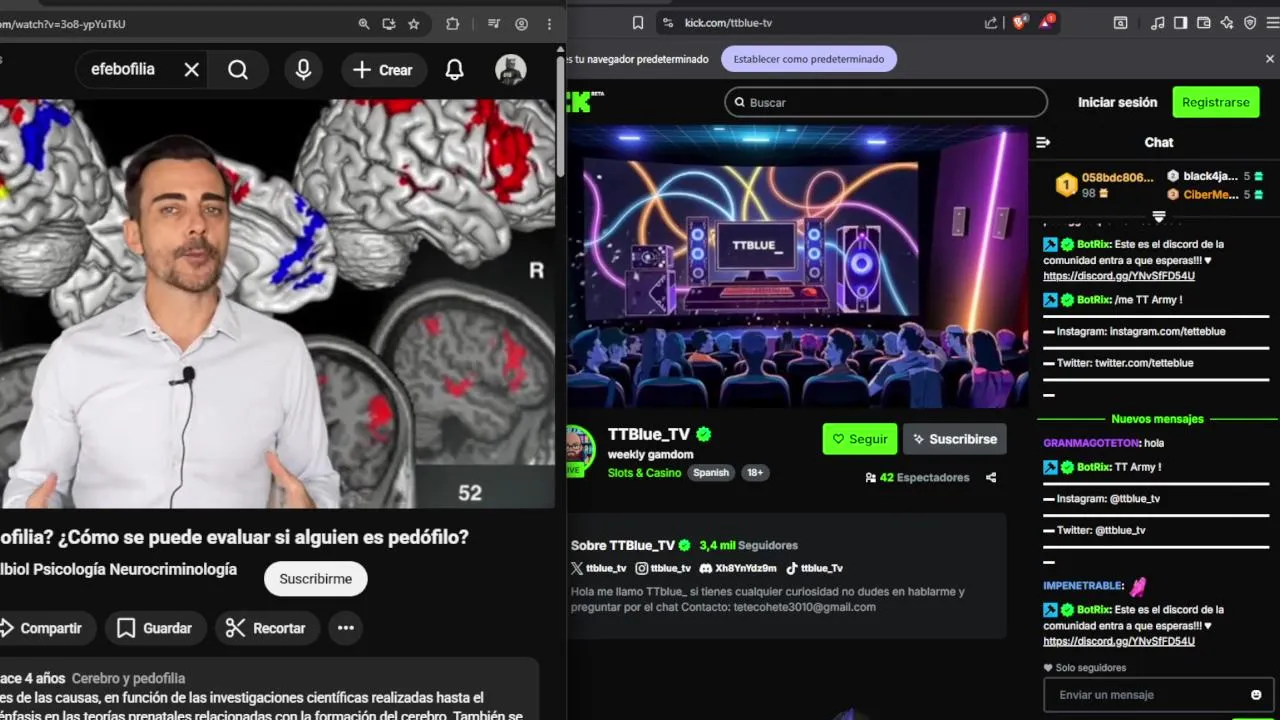Open the TikTok link 'ttblue_Tv'

815,568
